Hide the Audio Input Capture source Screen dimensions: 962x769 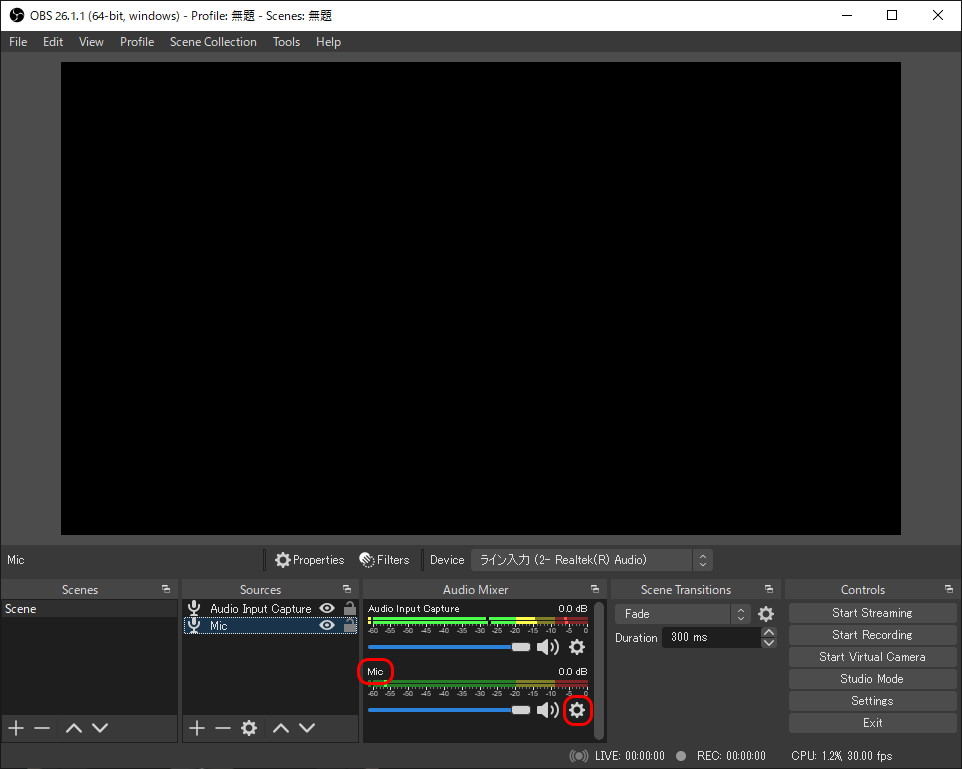pyautogui.click(x=327, y=608)
